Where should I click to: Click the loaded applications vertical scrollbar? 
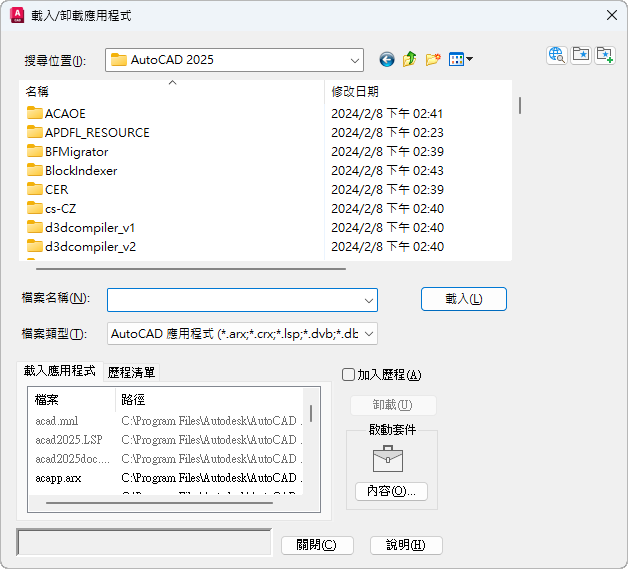point(311,413)
